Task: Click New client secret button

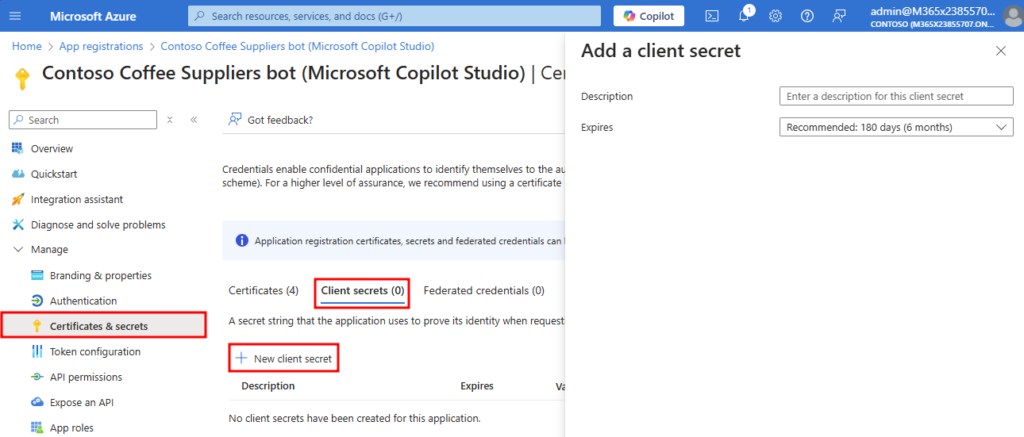Action: (x=283, y=358)
